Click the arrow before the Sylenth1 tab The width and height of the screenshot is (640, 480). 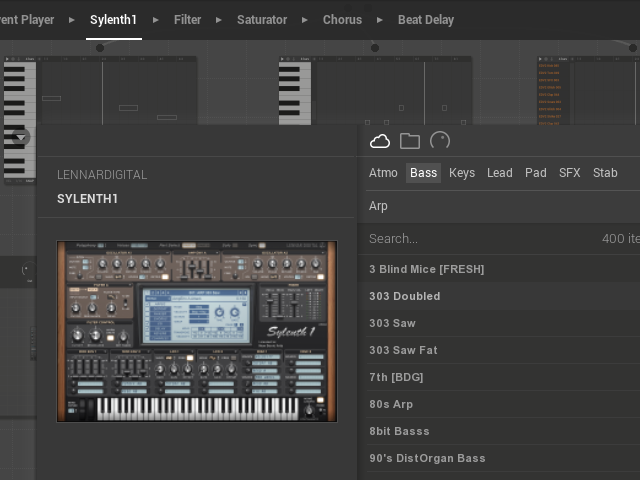[72, 20]
